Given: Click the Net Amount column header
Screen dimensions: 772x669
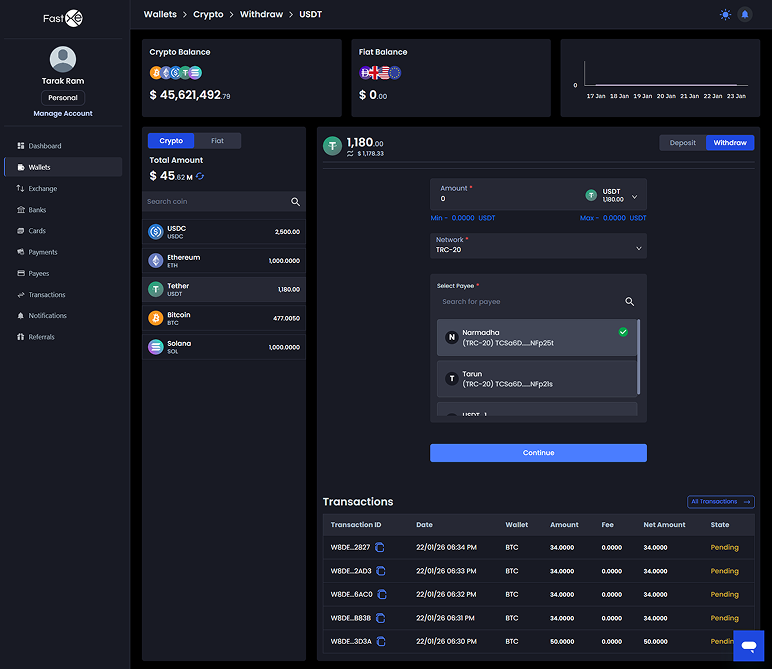Looking at the screenshot, I should 664,525.
